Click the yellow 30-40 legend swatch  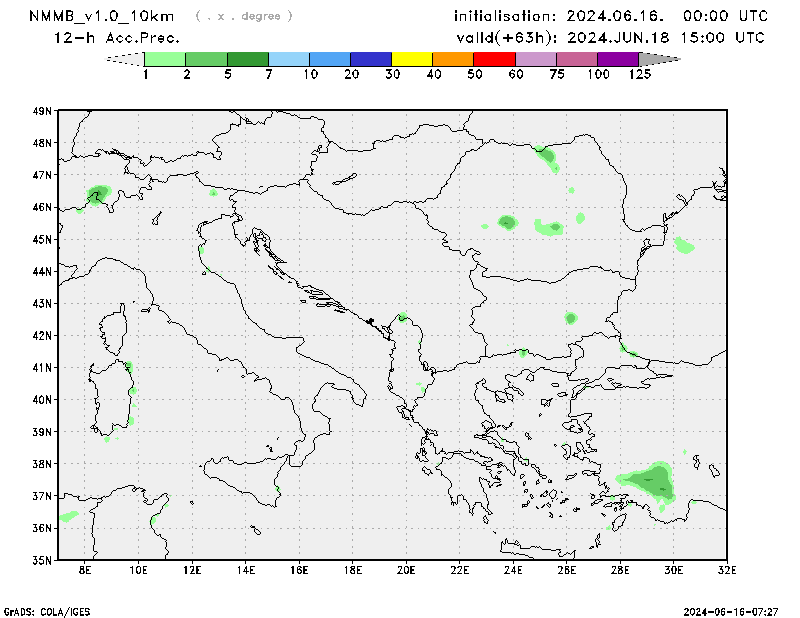[412, 59]
